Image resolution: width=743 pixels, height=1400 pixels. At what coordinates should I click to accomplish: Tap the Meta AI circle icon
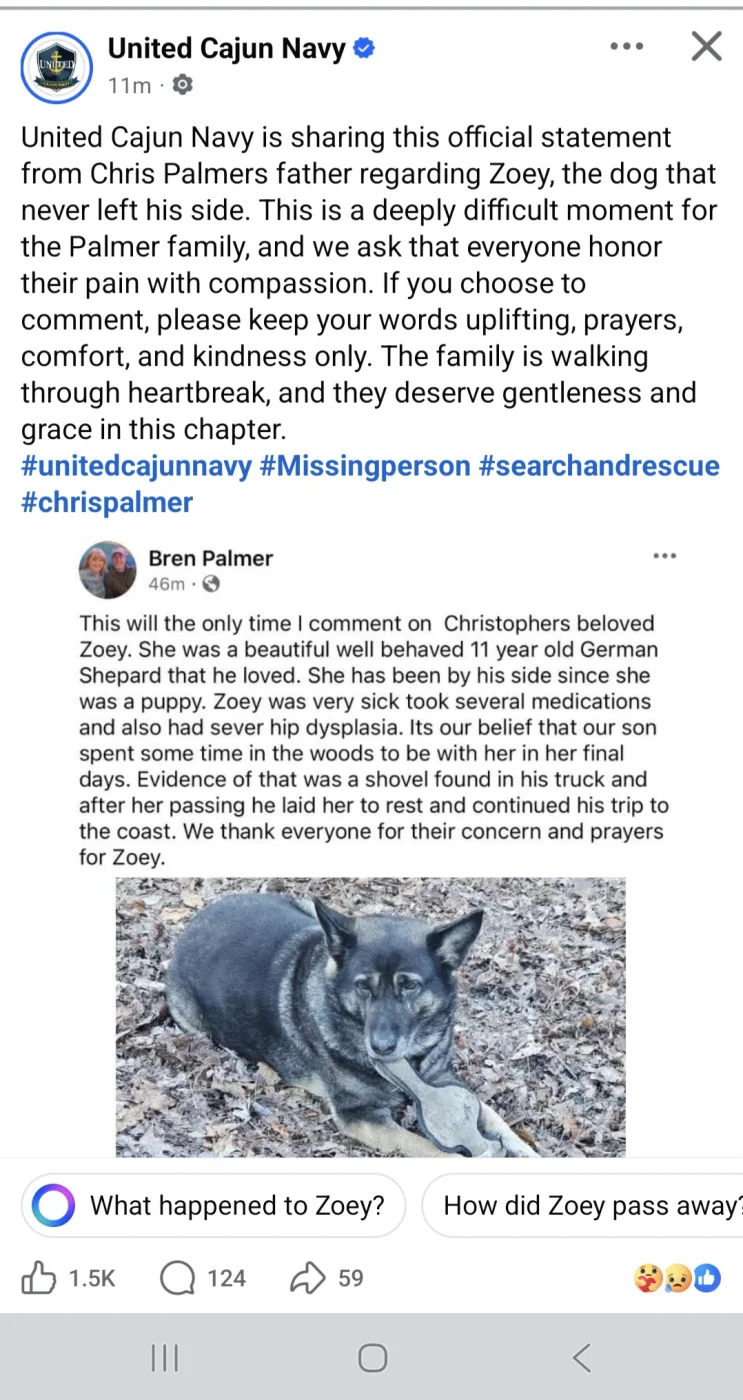click(x=53, y=1205)
